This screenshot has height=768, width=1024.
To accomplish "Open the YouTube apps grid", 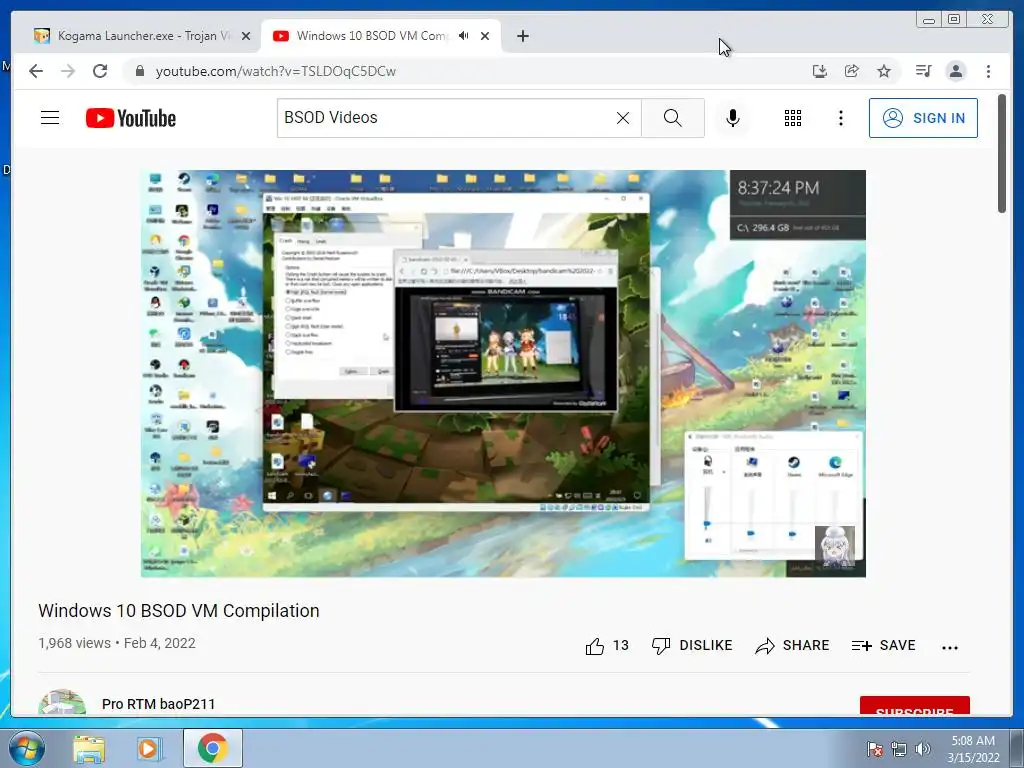I will [x=793, y=118].
